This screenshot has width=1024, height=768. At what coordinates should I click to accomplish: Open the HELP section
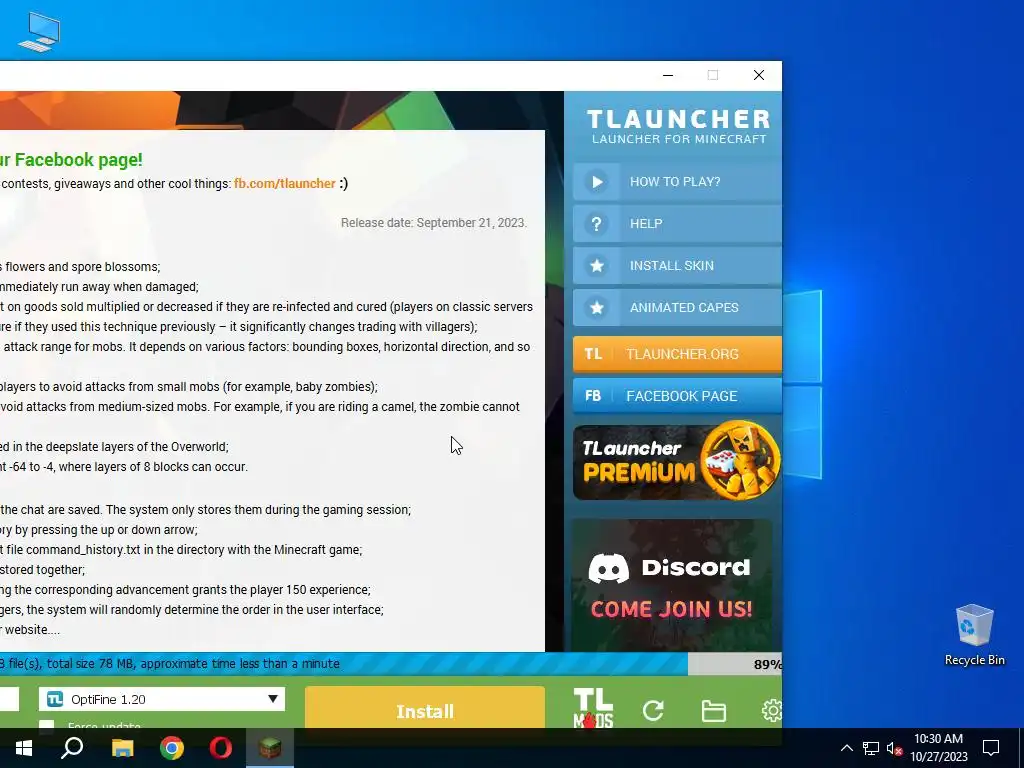677,223
